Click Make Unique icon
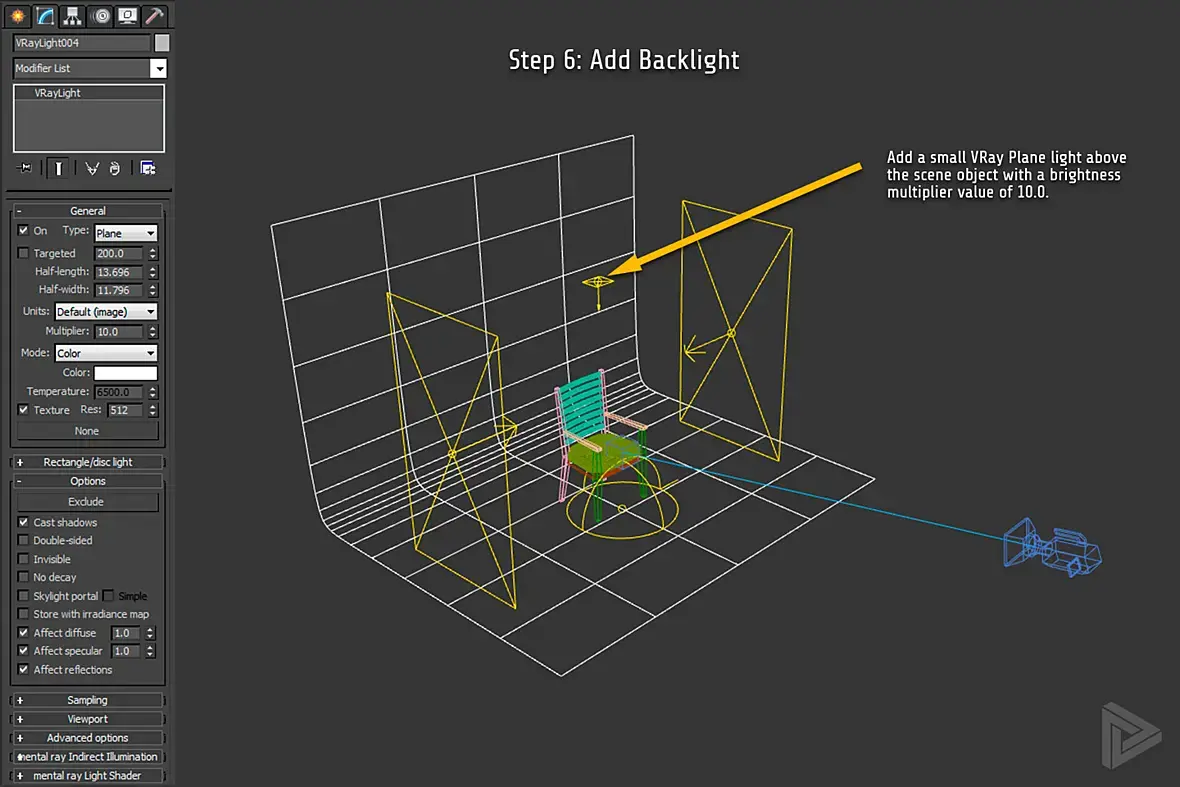The image size is (1180, 787). tap(92, 168)
